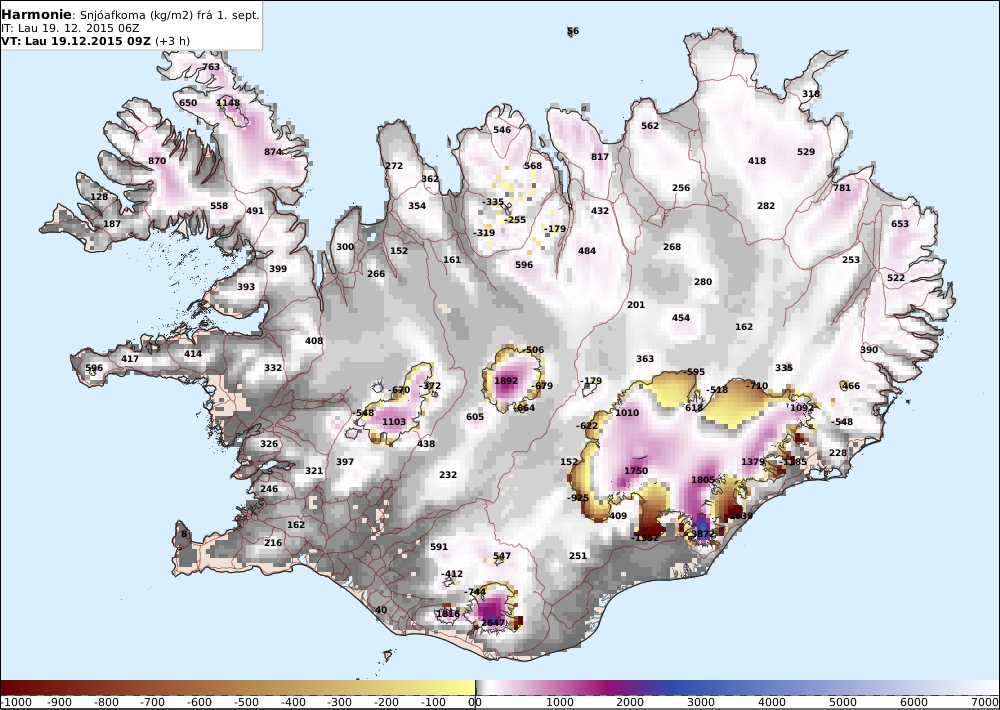This screenshot has height=710, width=1000.
Task: Select the value 2647 on the southern glacier
Action: point(492,623)
